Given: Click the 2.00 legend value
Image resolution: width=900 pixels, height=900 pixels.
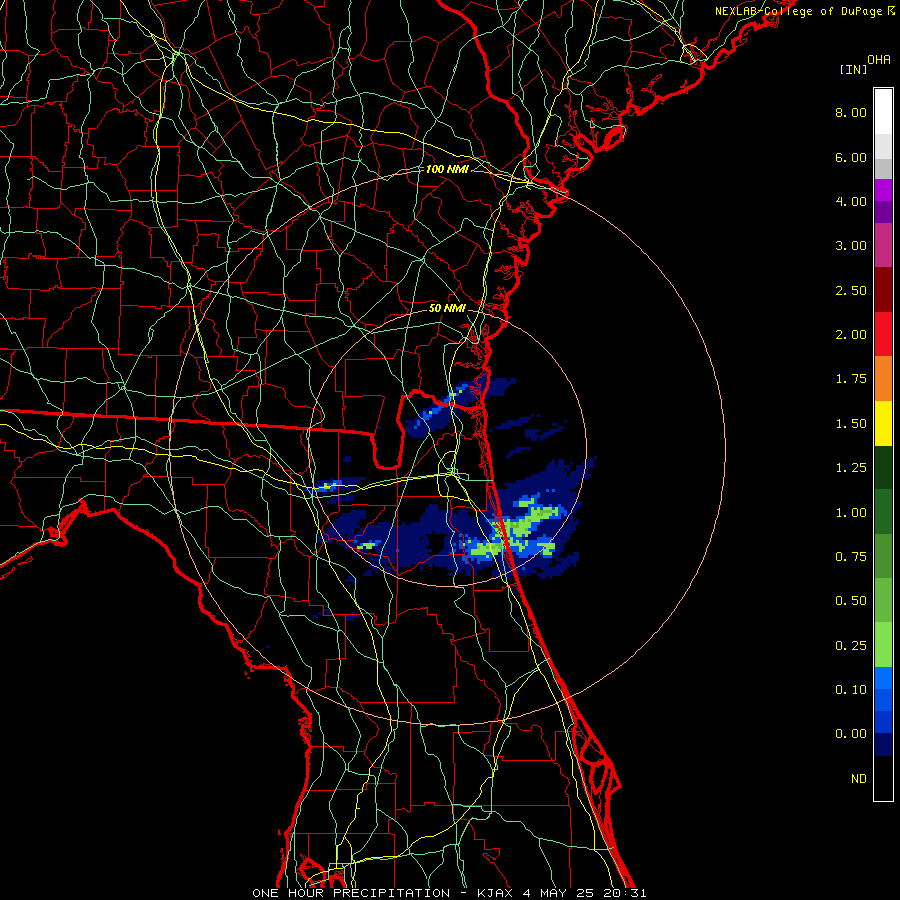Looking at the screenshot, I should 851,335.
